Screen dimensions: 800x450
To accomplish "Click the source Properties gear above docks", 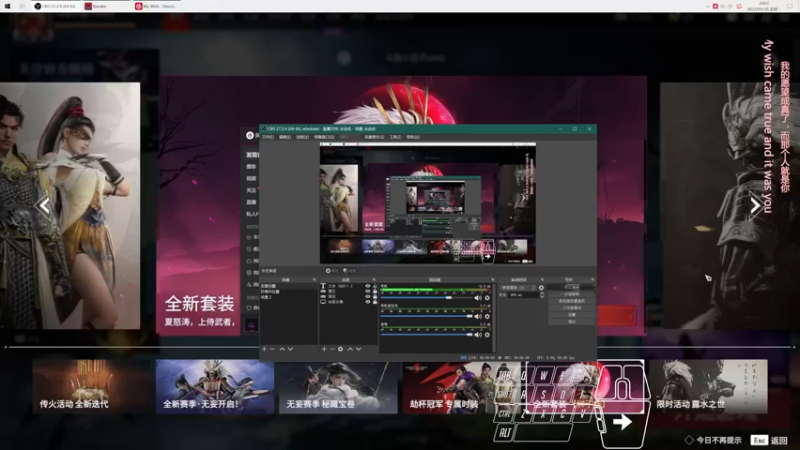I will tap(332, 271).
